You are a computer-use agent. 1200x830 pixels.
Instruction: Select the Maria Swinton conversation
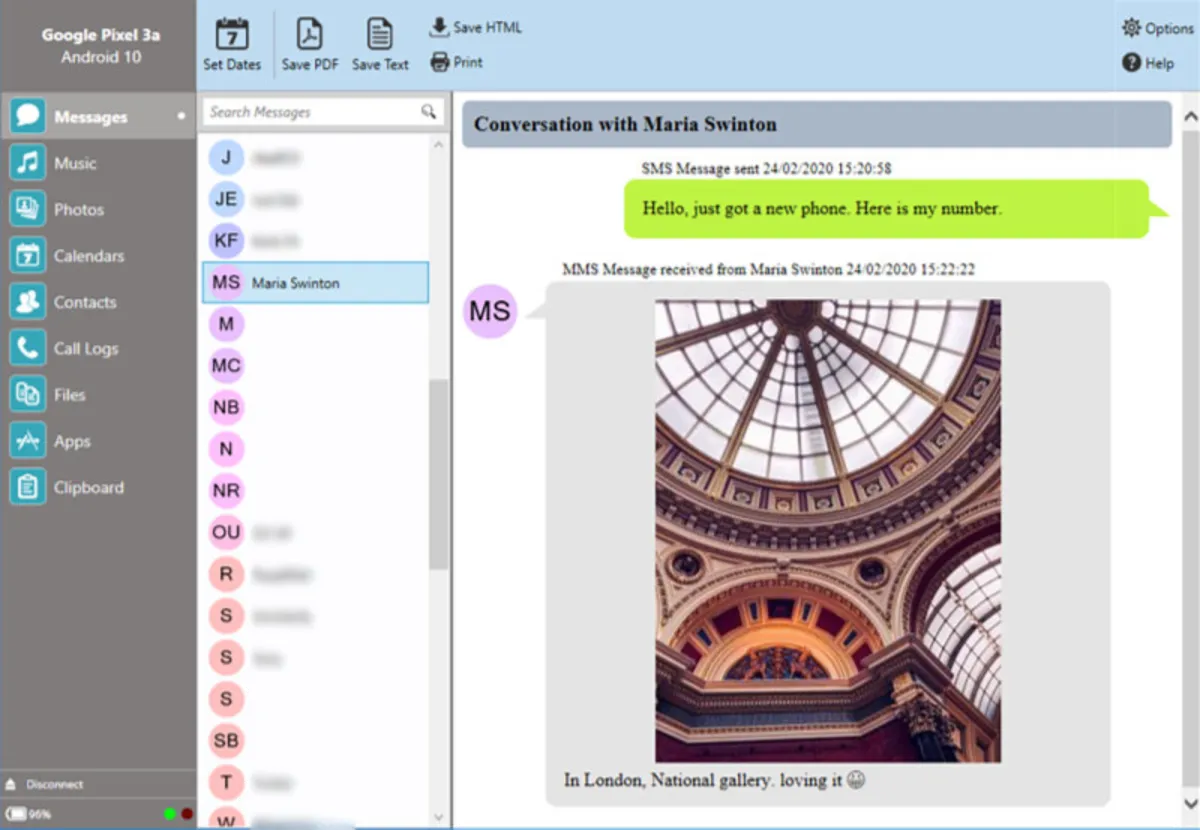click(x=314, y=282)
